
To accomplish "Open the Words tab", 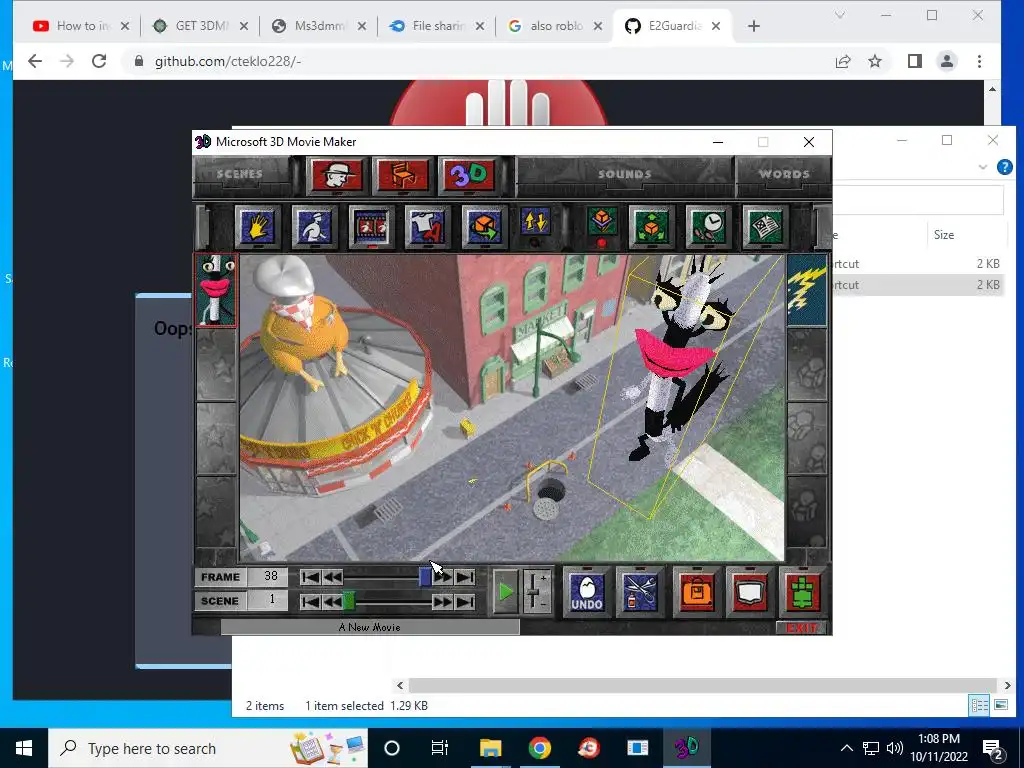I will (x=784, y=174).
